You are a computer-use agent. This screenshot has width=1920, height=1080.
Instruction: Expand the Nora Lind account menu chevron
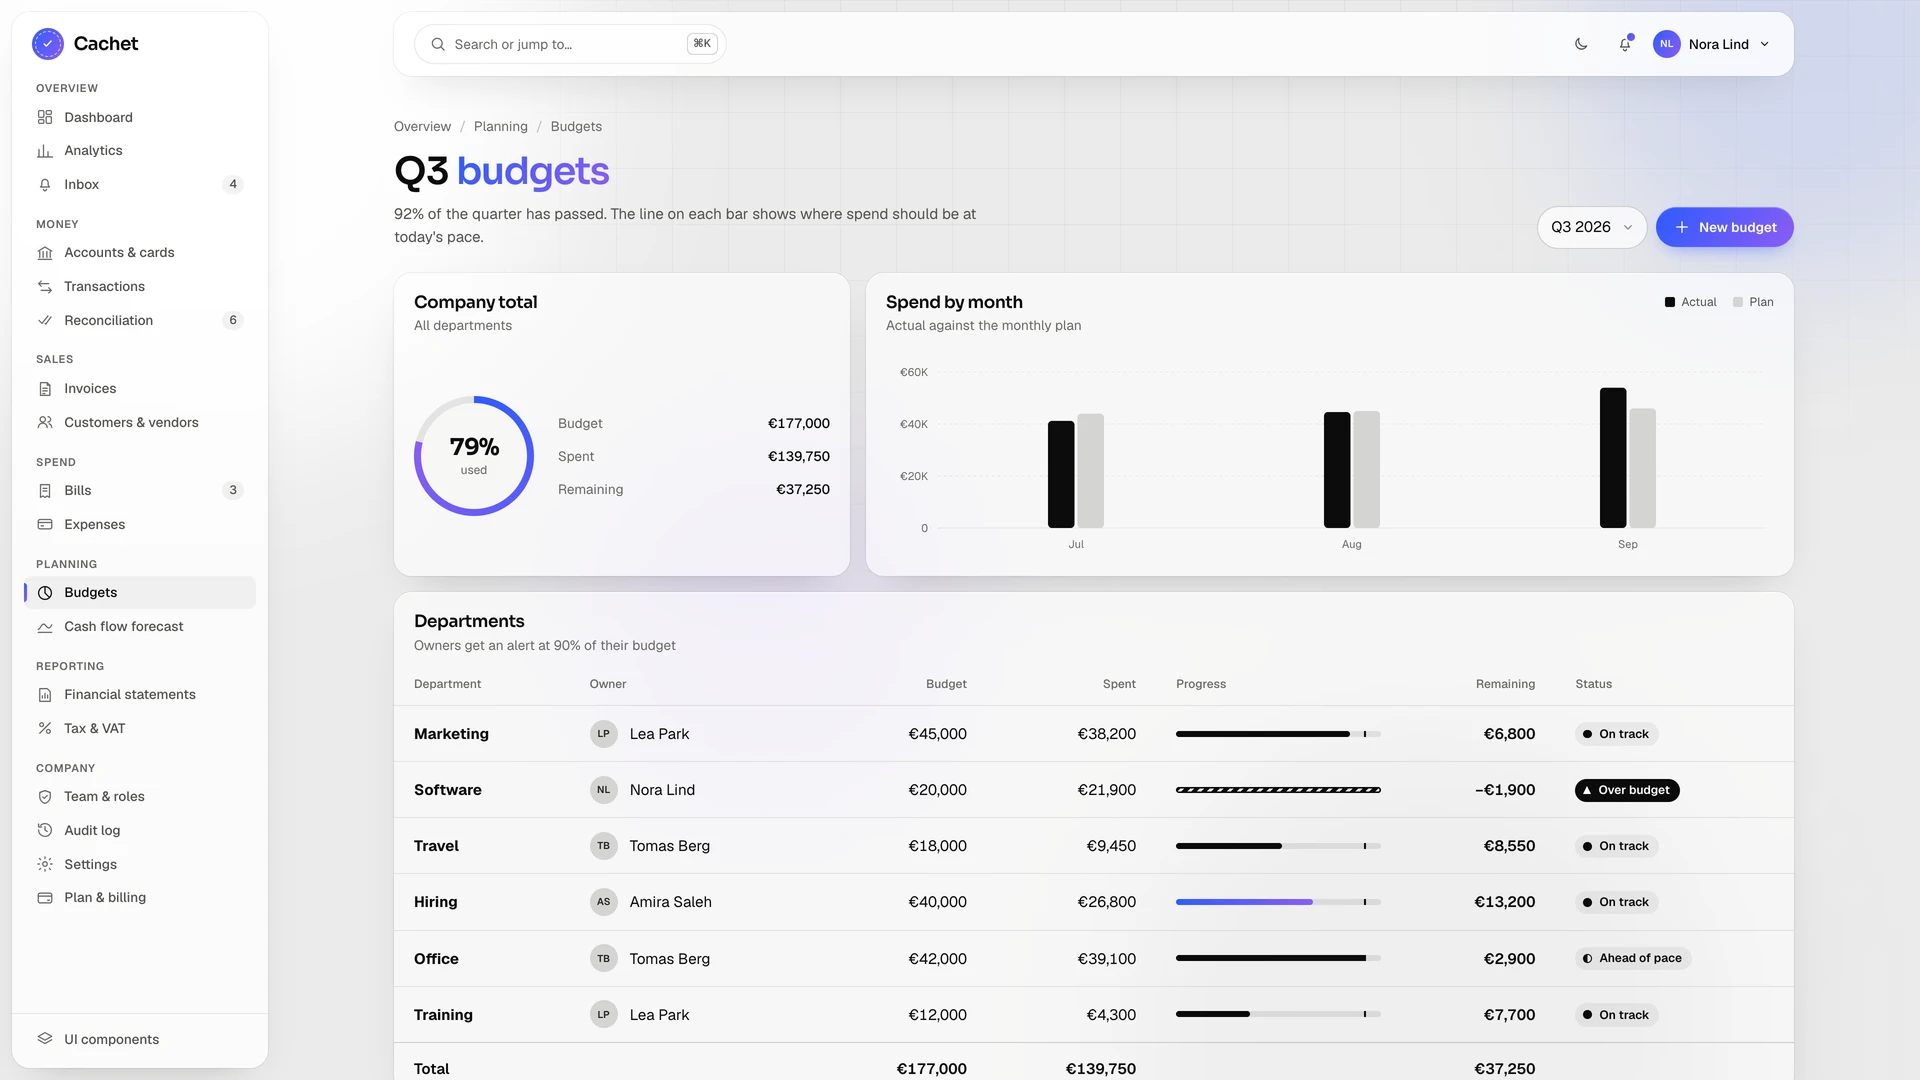(1764, 44)
